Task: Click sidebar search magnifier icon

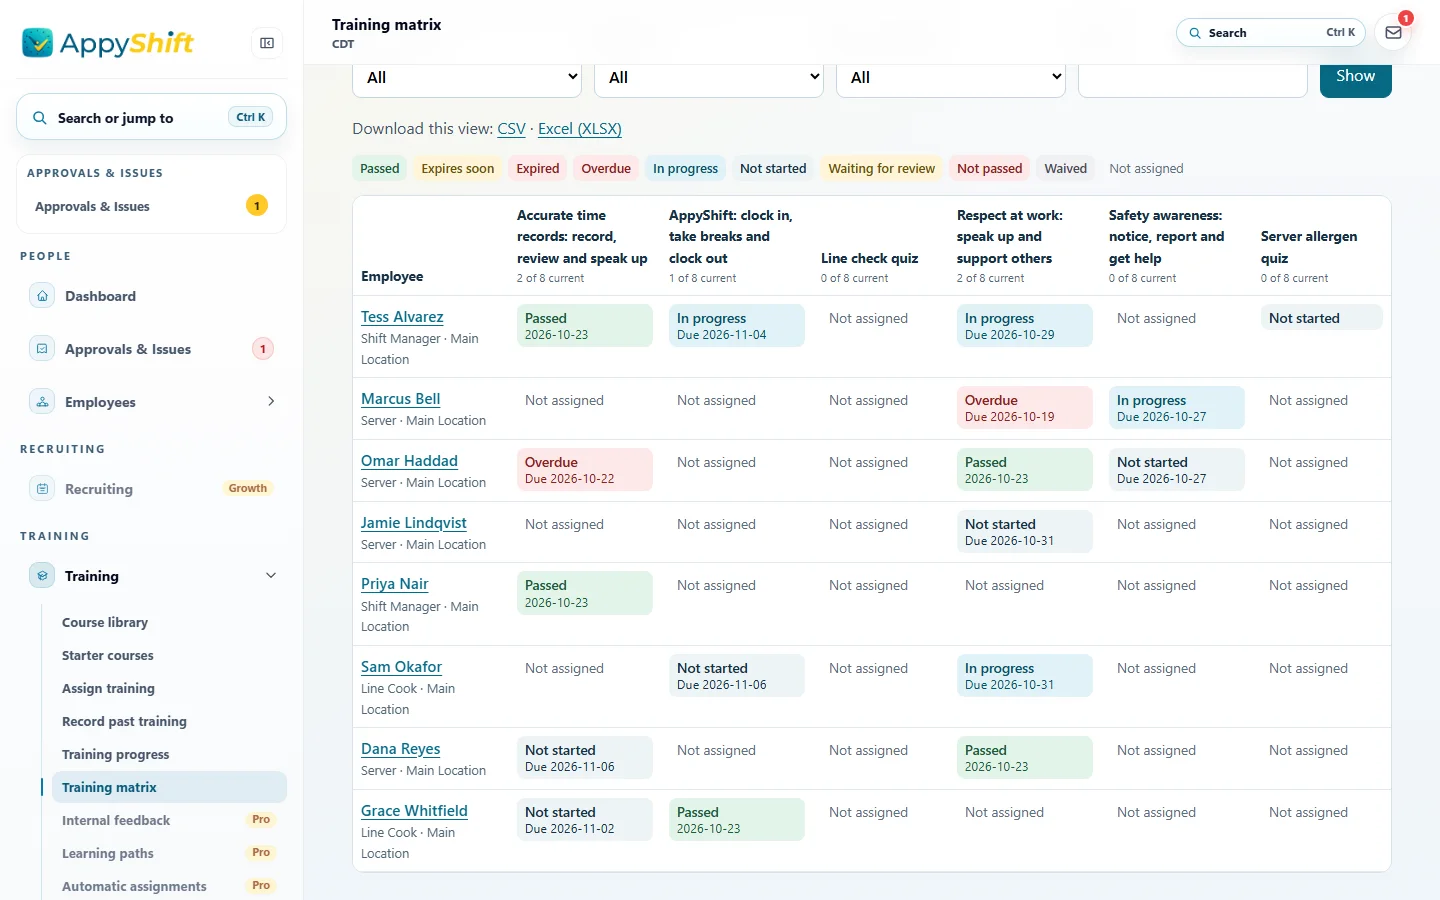Action: click(40, 118)
